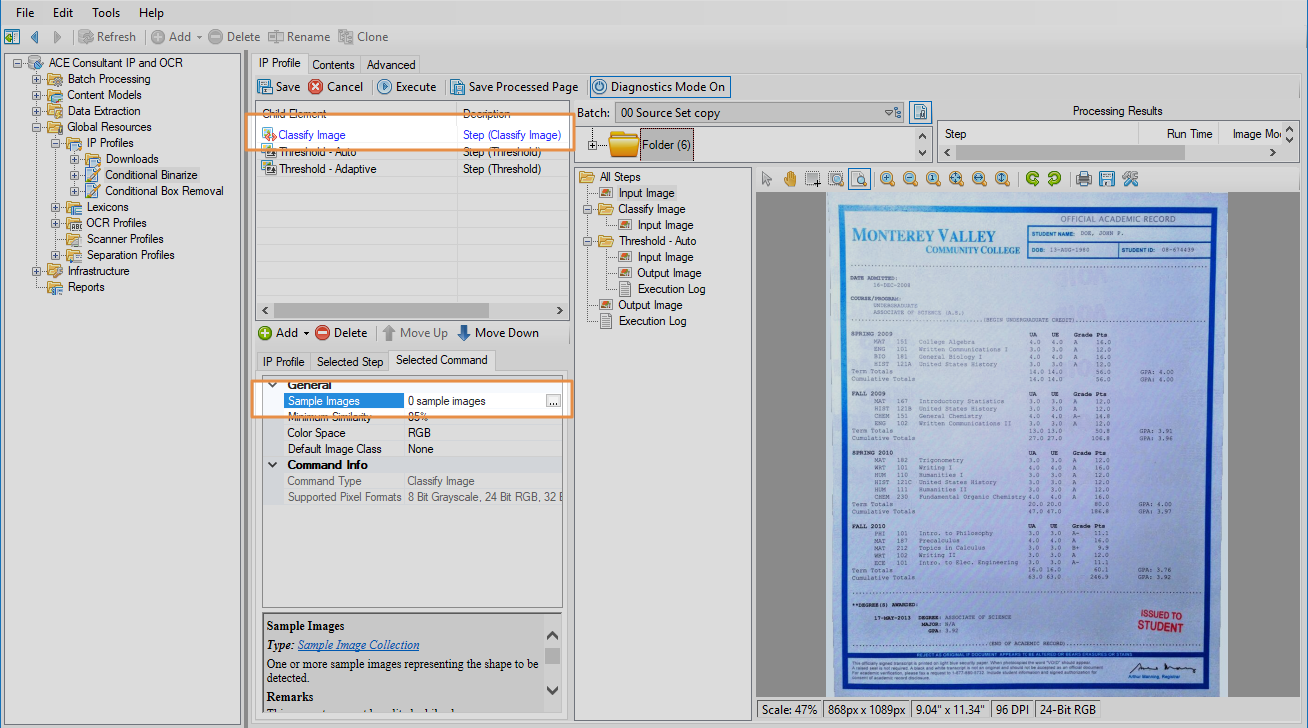This screenshot has height=728, width=1308.
Task: Activate the hand pan tool
Action: 790,179
